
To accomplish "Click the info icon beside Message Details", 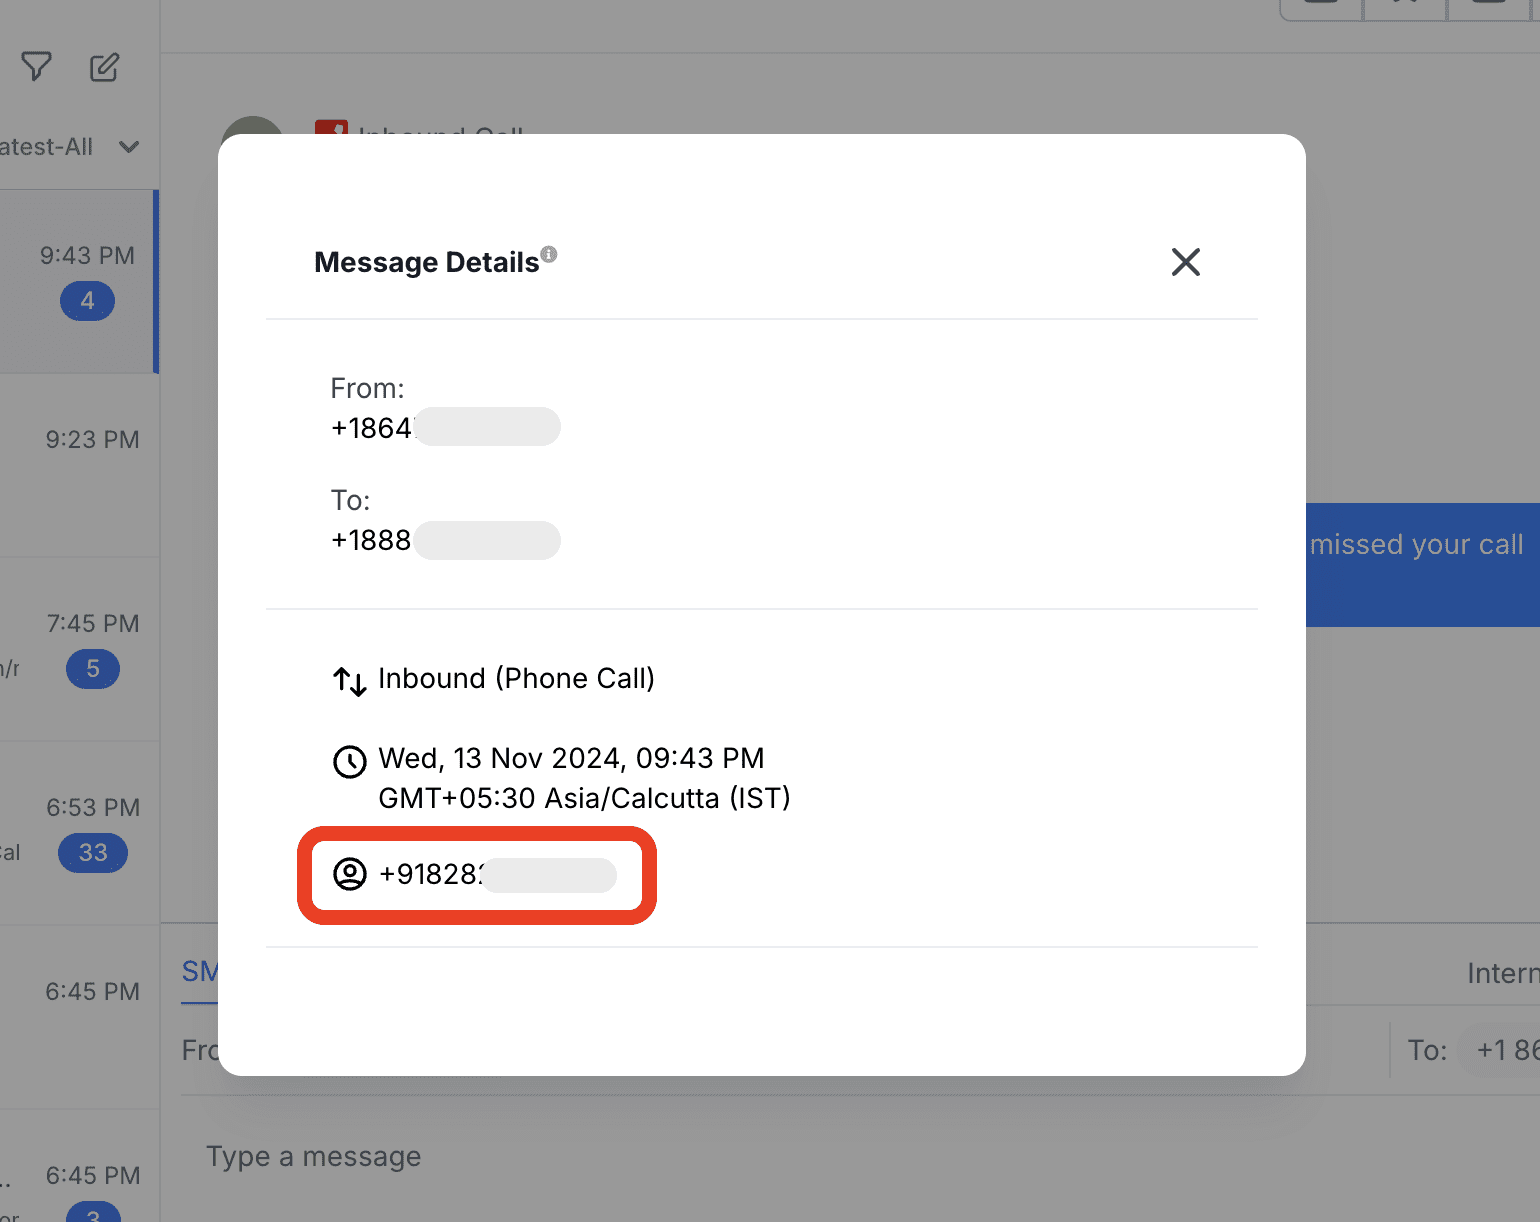I will tap(549, 254).
